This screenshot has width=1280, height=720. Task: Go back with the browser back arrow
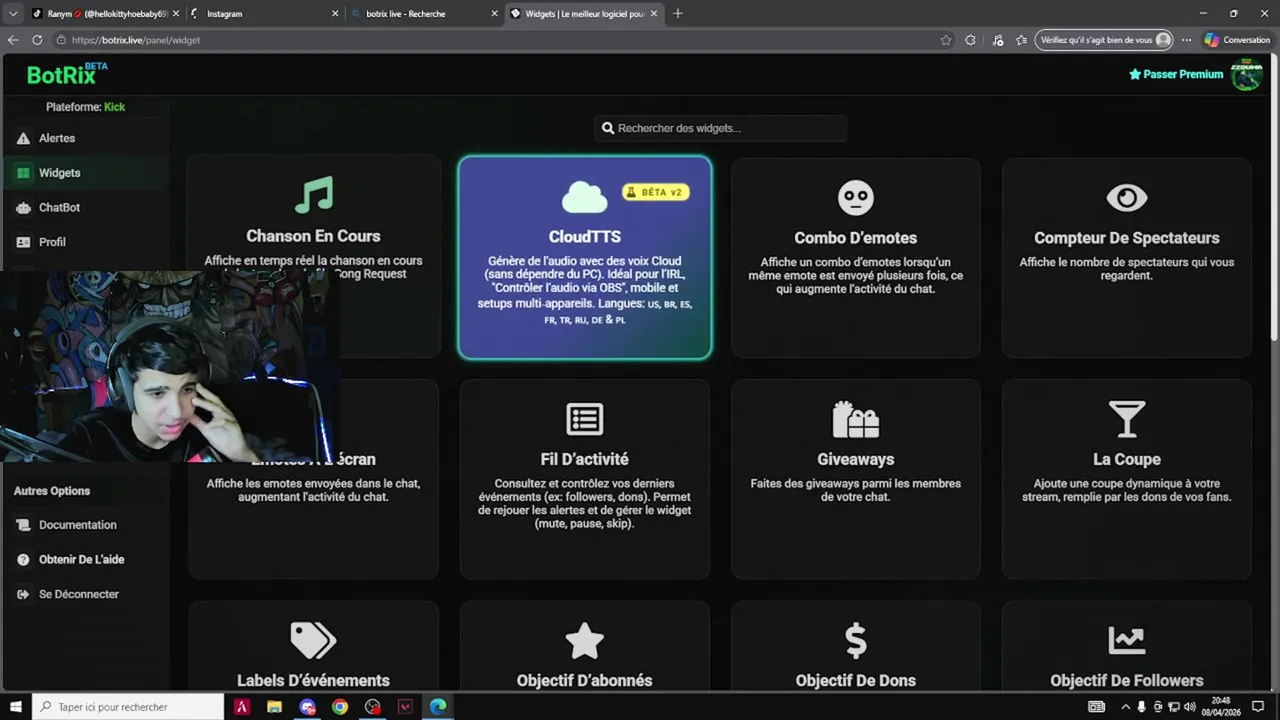(13, 40)
